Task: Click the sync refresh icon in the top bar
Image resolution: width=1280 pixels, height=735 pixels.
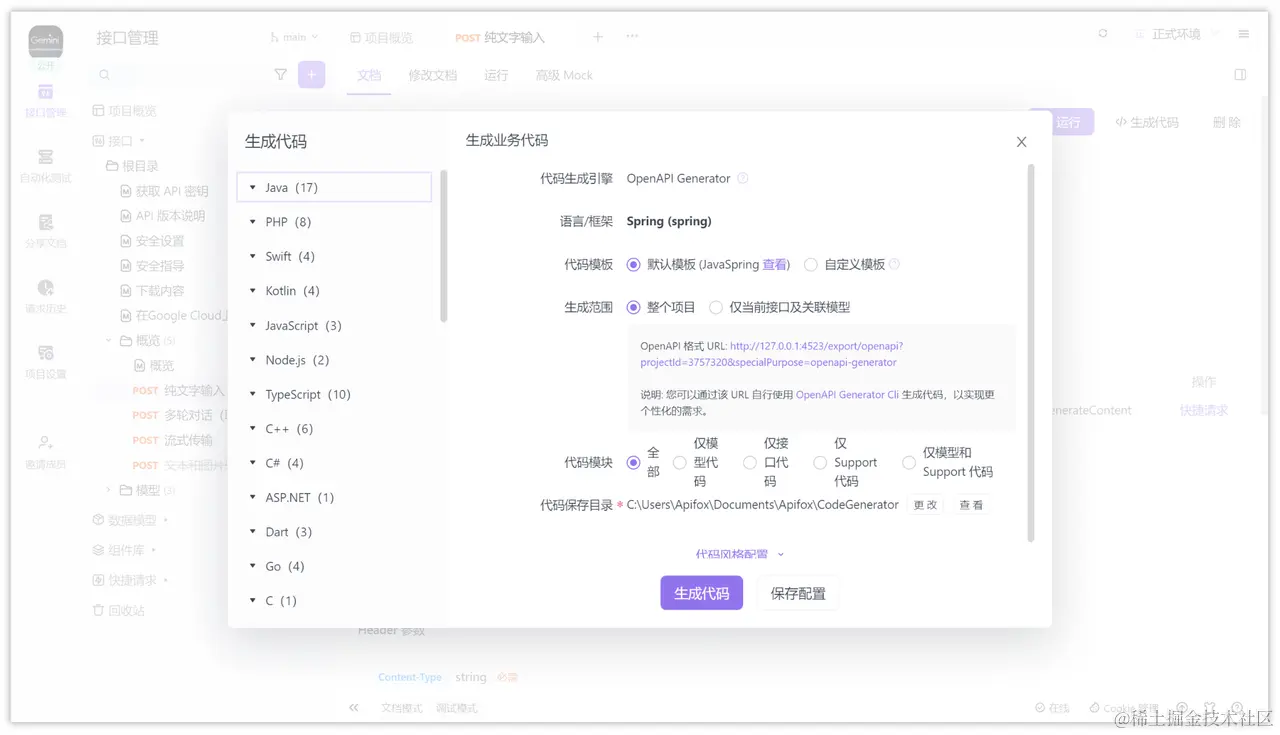Action: (x=1103, y=33)
